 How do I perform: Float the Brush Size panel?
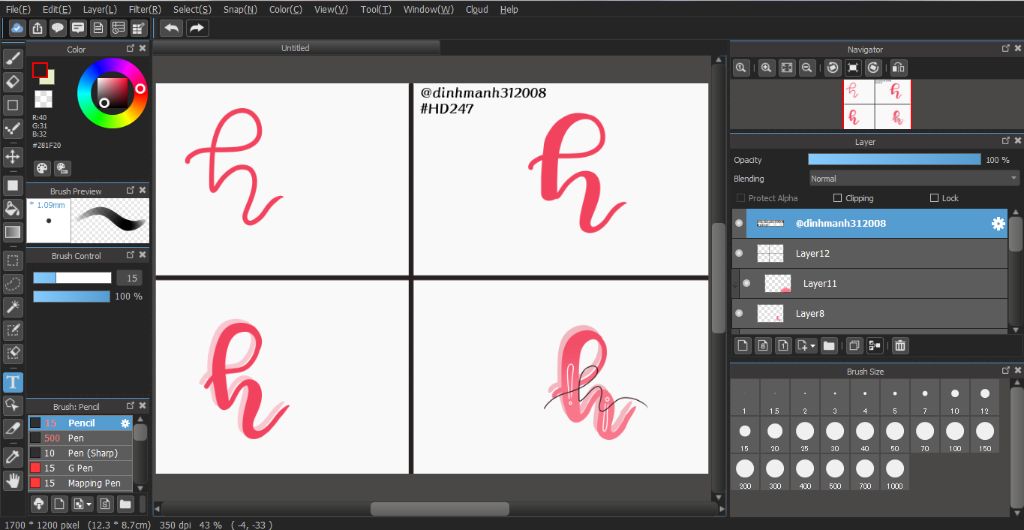point(1005,371)
